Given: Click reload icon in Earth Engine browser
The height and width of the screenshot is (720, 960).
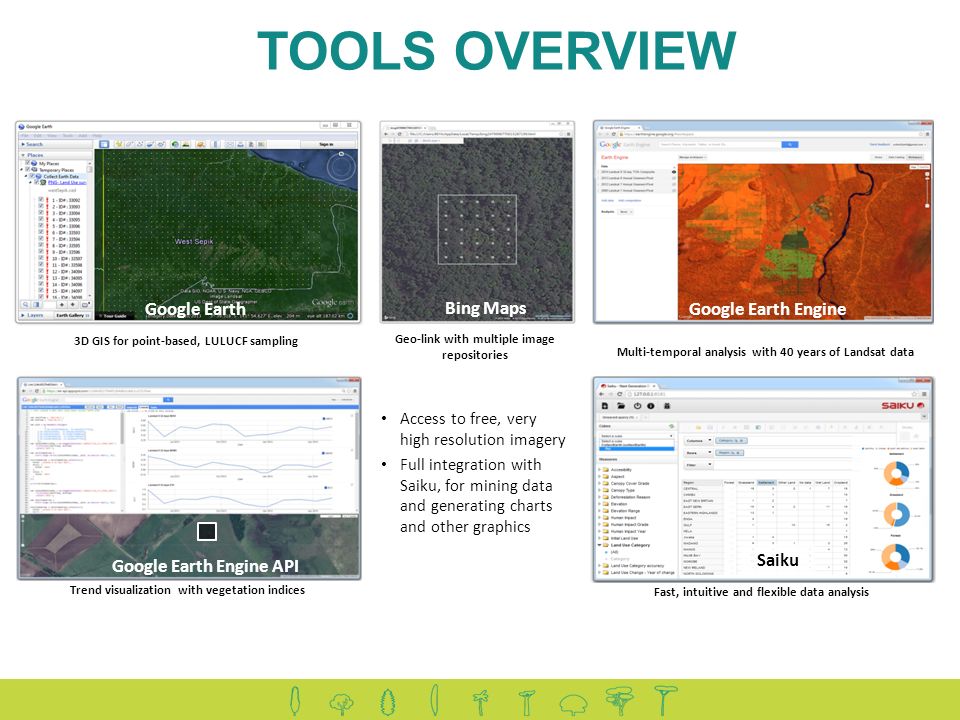Looking at the screenshot, I should point(614,134).
